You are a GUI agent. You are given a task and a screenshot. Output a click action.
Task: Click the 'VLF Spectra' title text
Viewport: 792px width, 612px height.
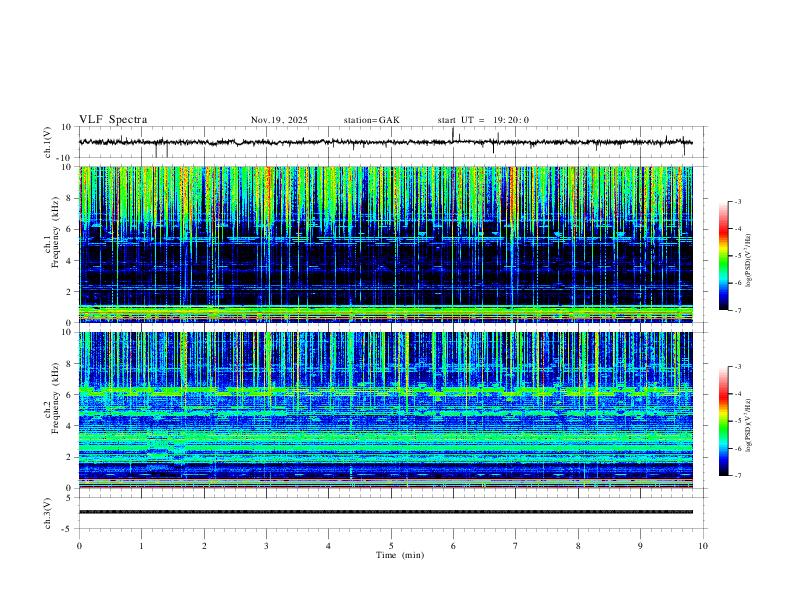113,120
